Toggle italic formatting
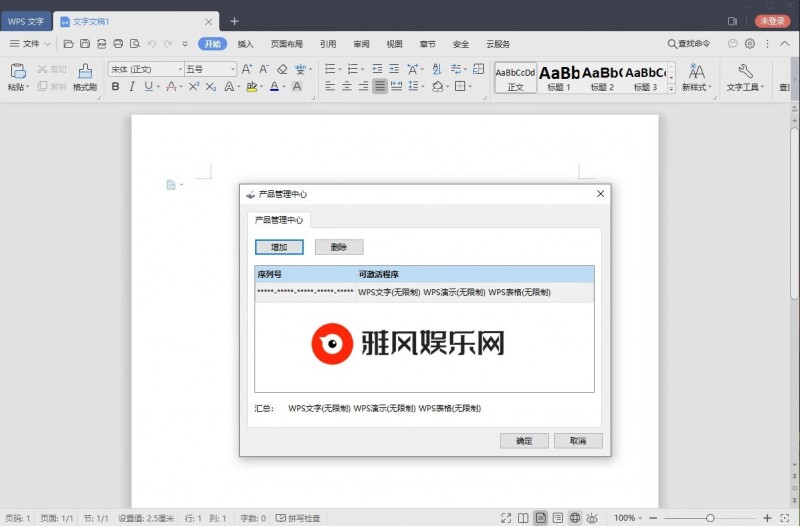Image resolution: width=800 pixels, height=526 pixels. click(132, 86)
